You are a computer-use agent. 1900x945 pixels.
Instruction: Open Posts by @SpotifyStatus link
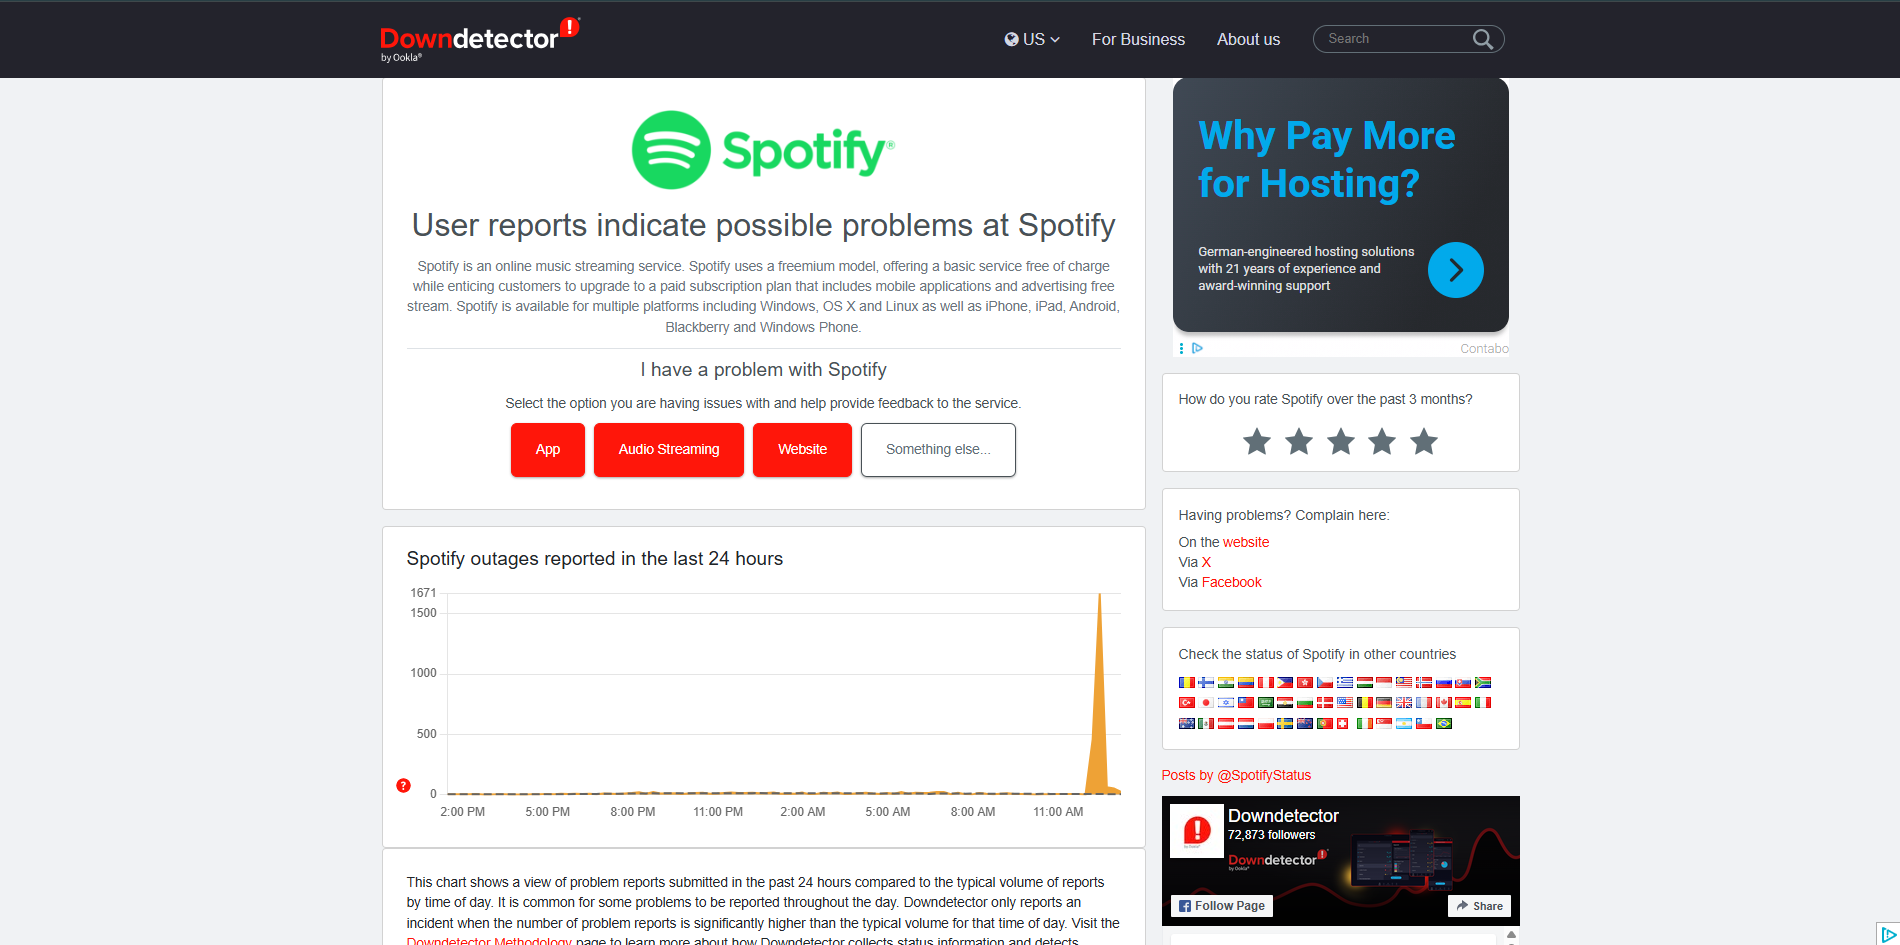[x=1236, y=775]
